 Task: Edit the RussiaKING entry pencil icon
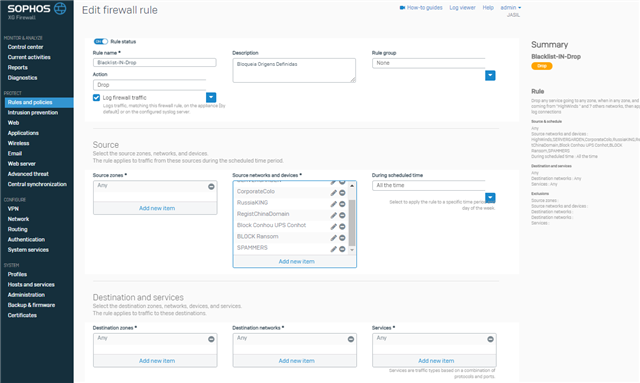[x=333, y=204]
